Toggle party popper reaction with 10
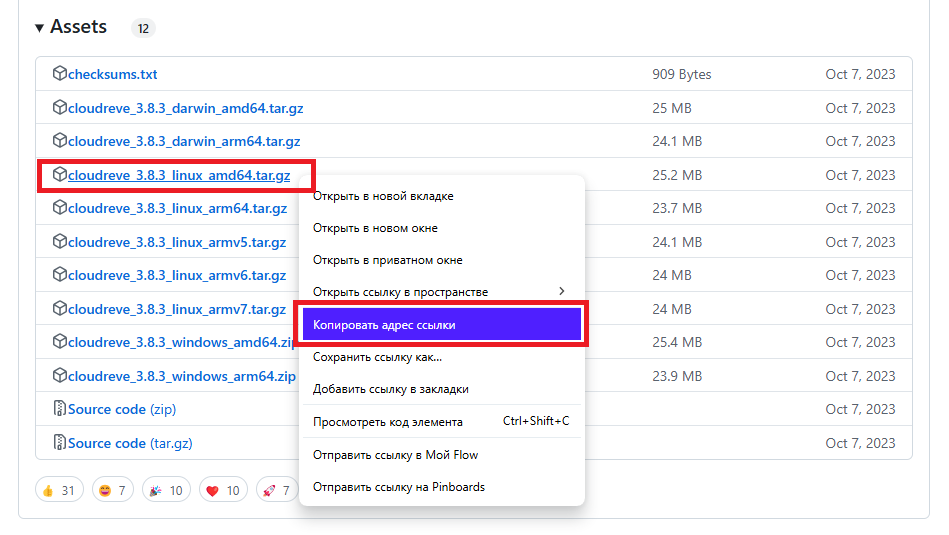 [x=166, y=490]
